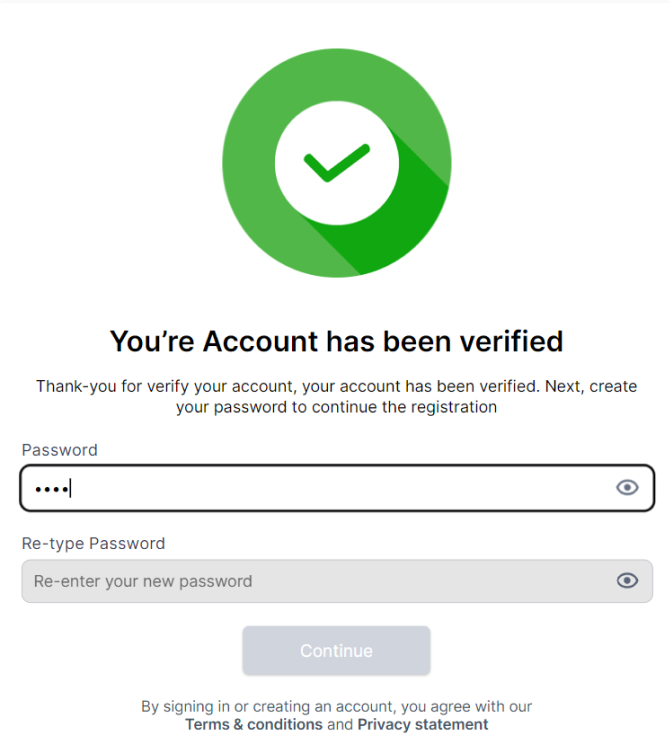Toggle visibility eye in Re-type Password field
The height and width of the screenshot is (753, 670).
coord(627,581)
